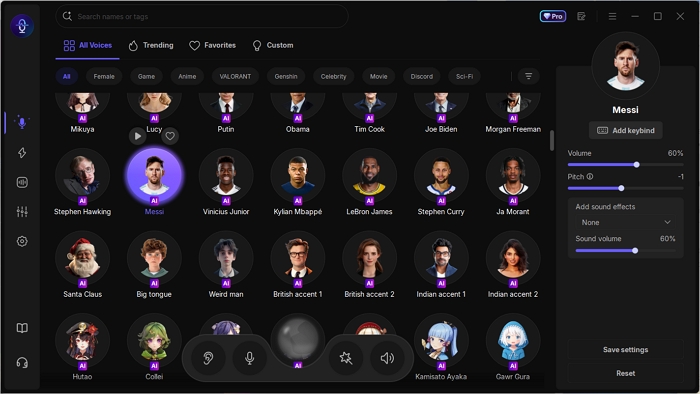This screenshot has height=394, width=700.
Task: Select the Genshin tag filter
Action: tap(286, 76)
